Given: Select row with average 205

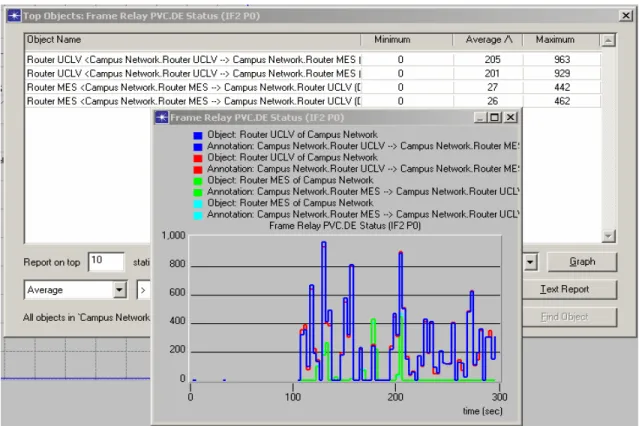Looking at the screenshot, I should [313, 60].
